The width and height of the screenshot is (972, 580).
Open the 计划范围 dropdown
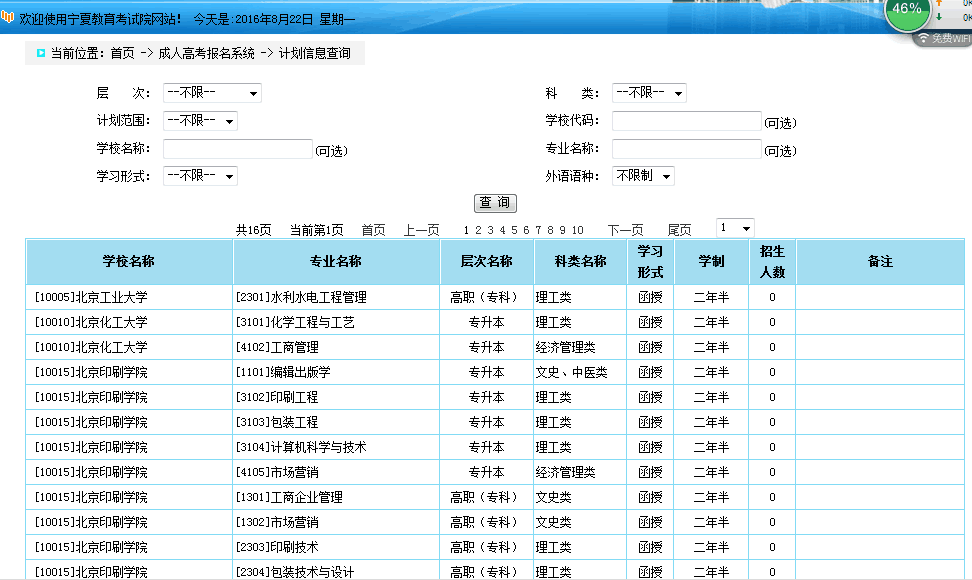200,121
